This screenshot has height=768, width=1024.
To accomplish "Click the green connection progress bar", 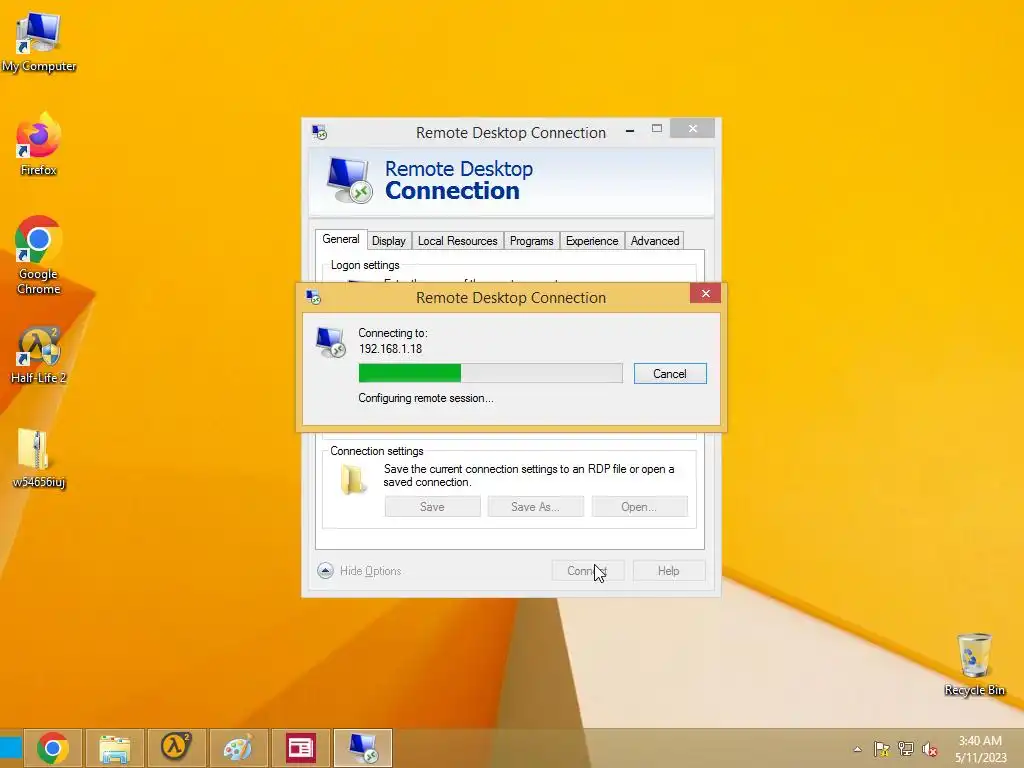I will click(490, 373).
